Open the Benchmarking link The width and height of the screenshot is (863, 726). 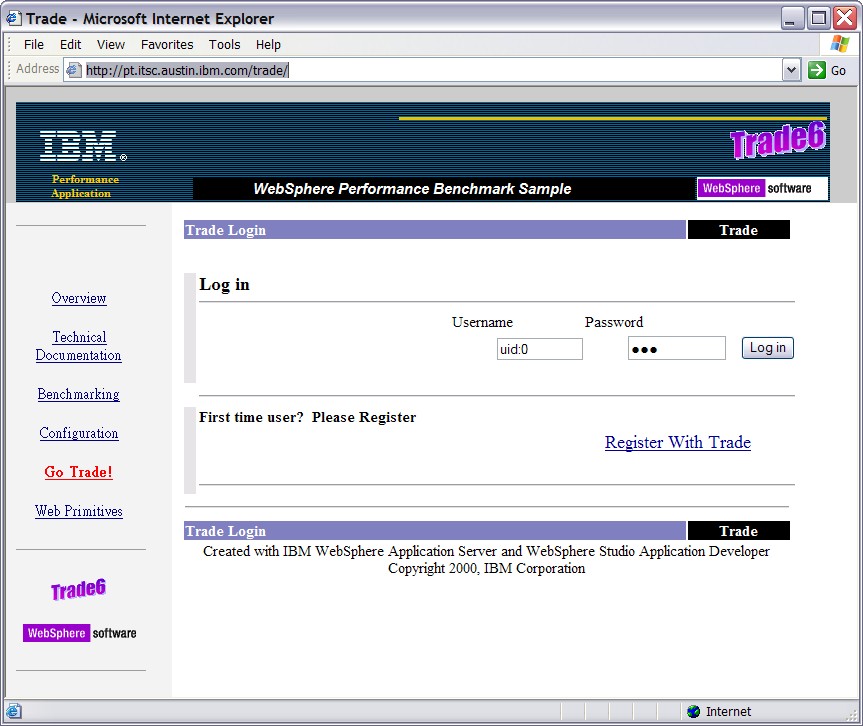click(x=79, y=394)
